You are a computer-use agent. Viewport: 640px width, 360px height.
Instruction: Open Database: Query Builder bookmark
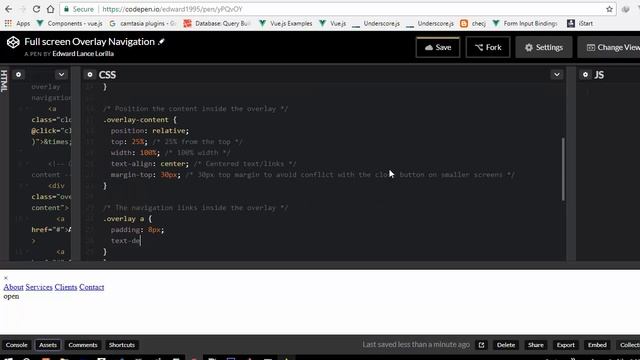(217, 24)
